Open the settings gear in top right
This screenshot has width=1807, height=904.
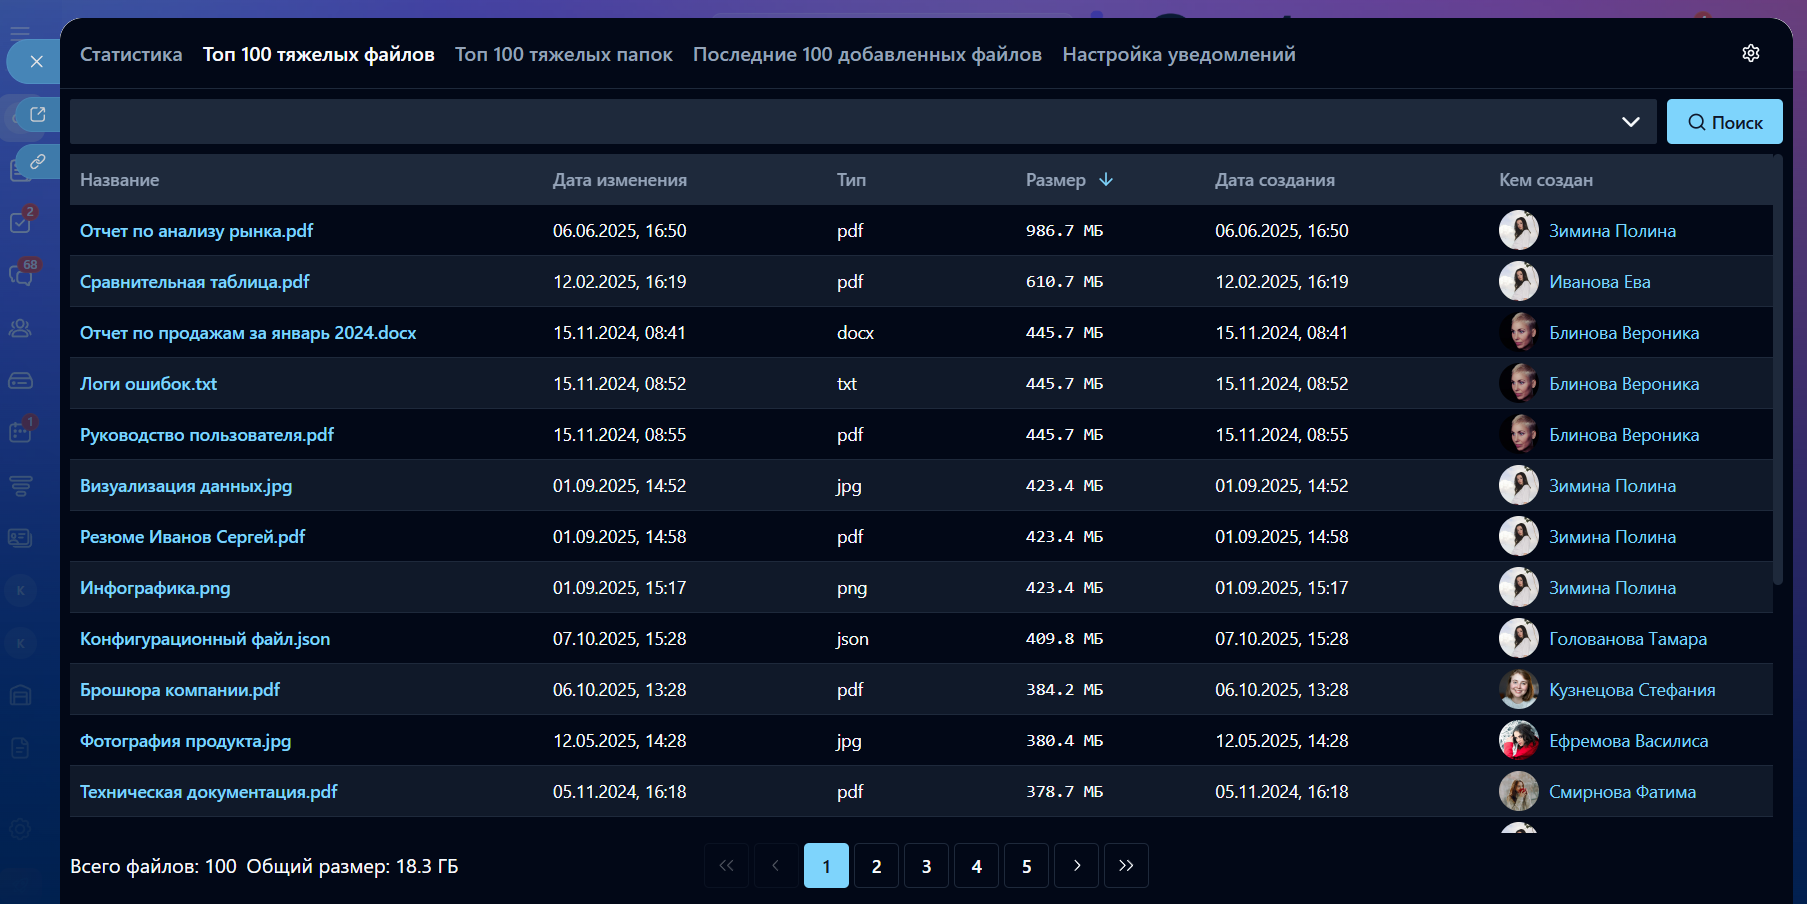pyautogui.click(x=1750, y=53)
